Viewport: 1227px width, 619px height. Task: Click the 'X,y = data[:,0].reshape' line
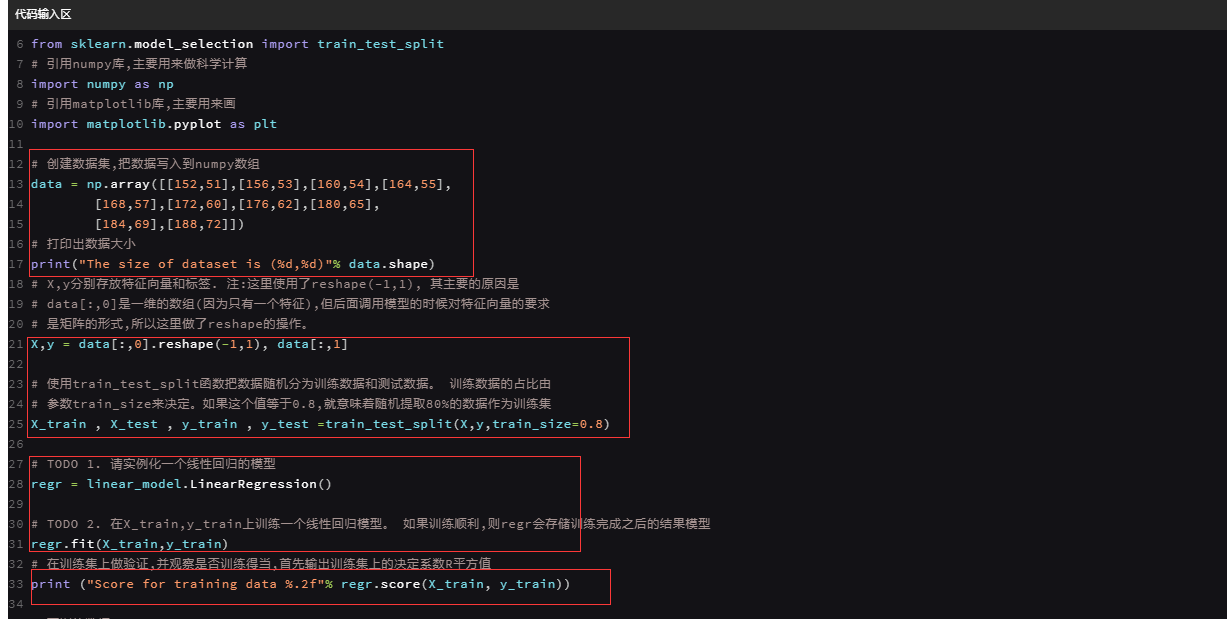coord(189,344)
